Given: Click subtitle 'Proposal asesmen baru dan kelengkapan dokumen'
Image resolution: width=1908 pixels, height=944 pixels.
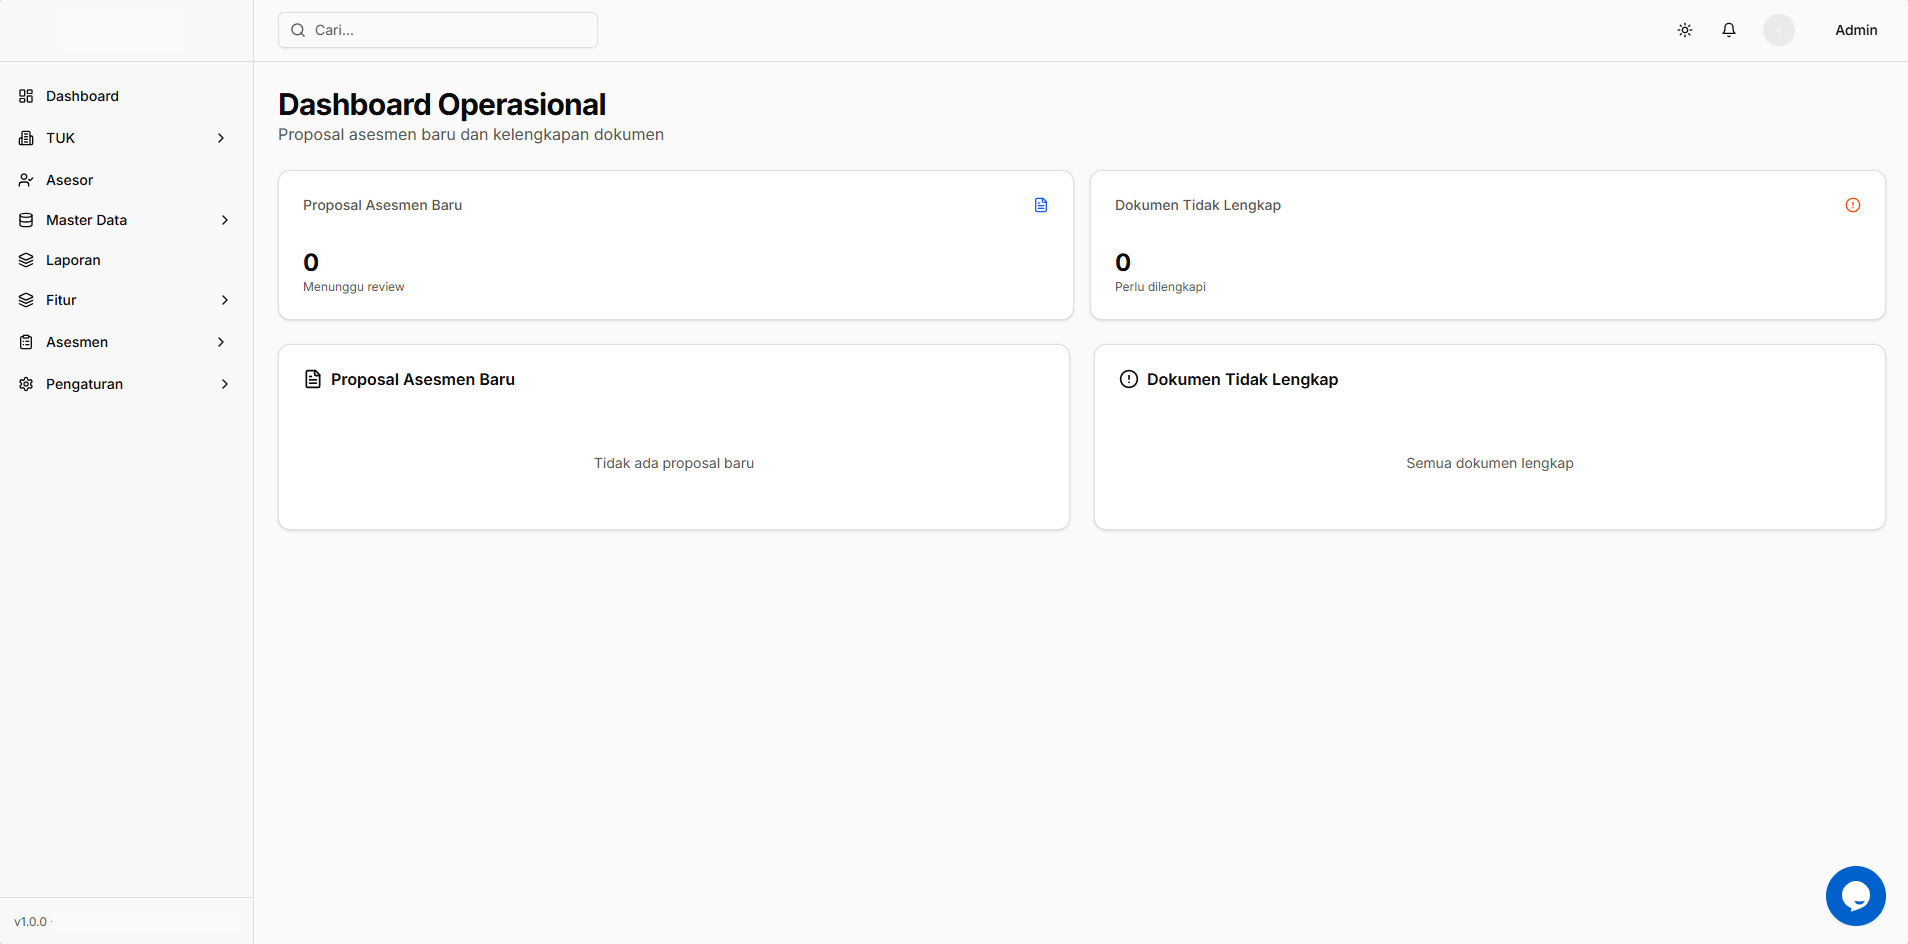Looking at the screenshot, I should coord(471,135).
